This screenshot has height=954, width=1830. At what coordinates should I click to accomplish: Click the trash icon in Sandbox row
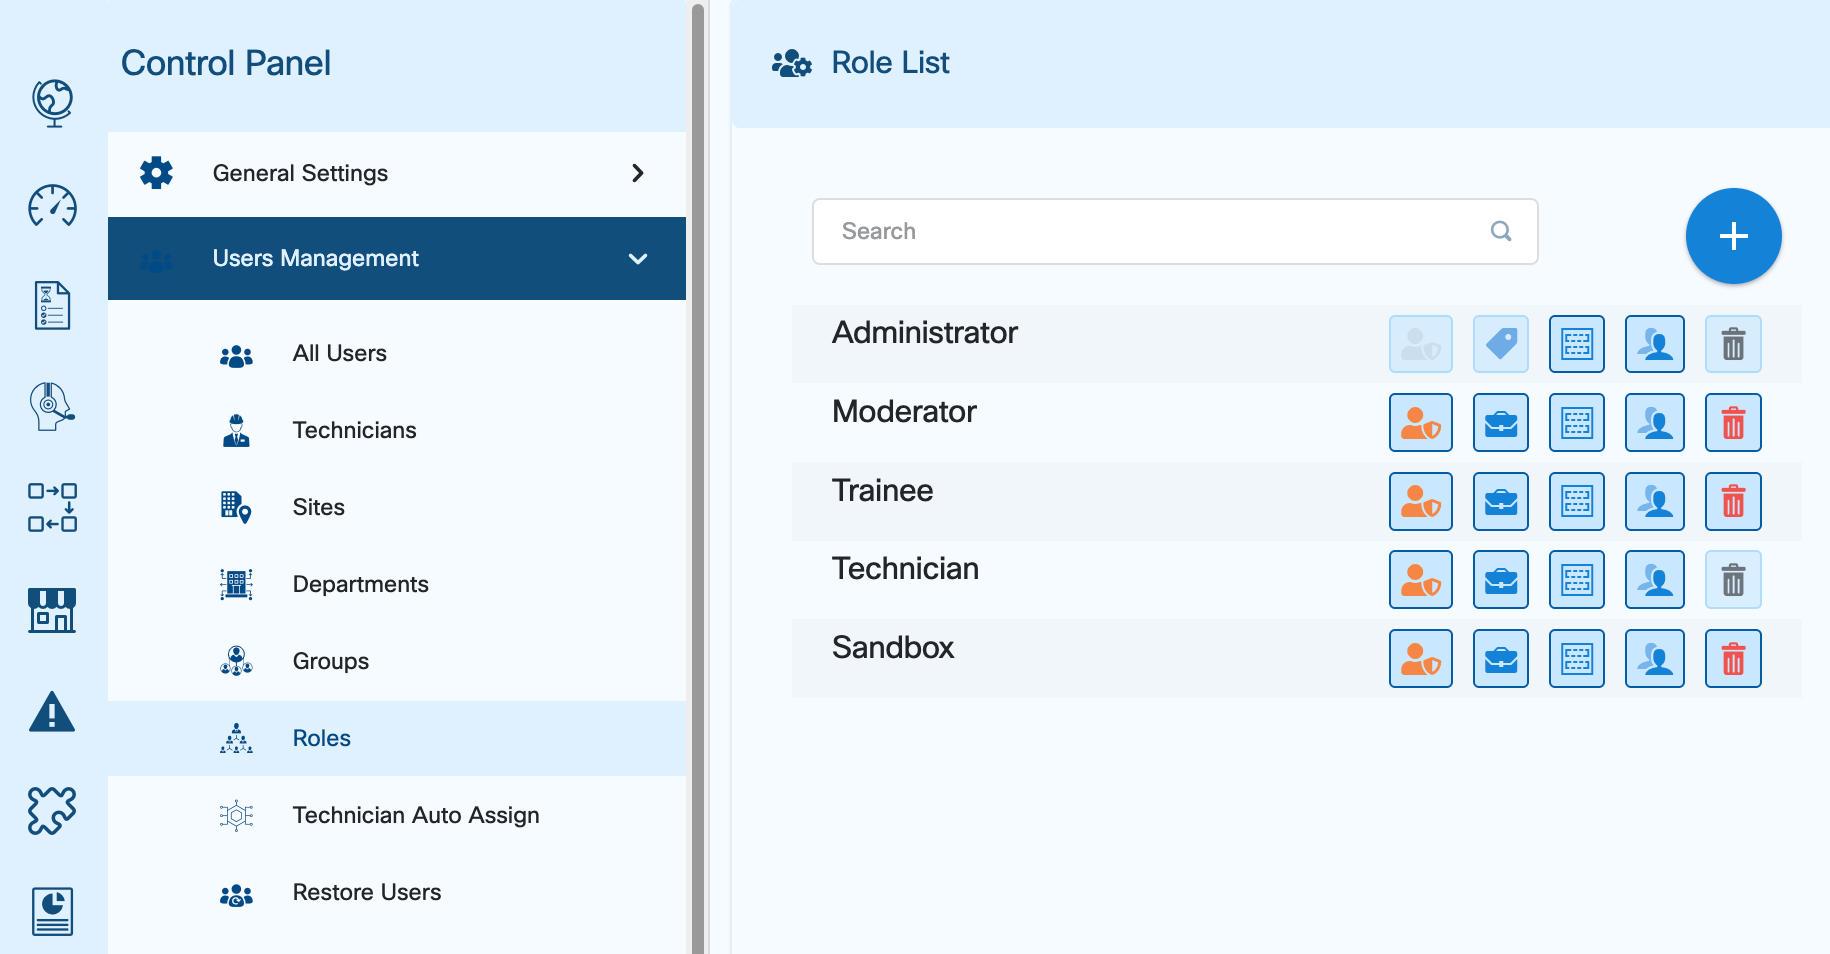[1732, 659]
